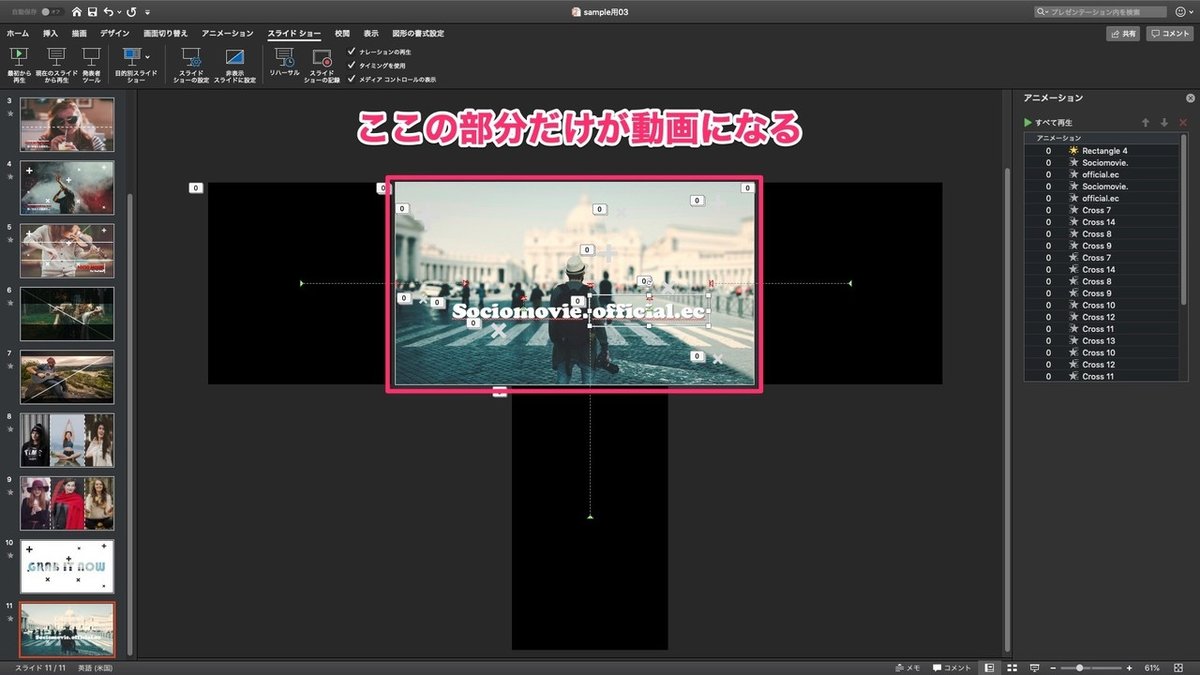
Task: Click the Share (共有) button
Action: [x=1123, y=33]
